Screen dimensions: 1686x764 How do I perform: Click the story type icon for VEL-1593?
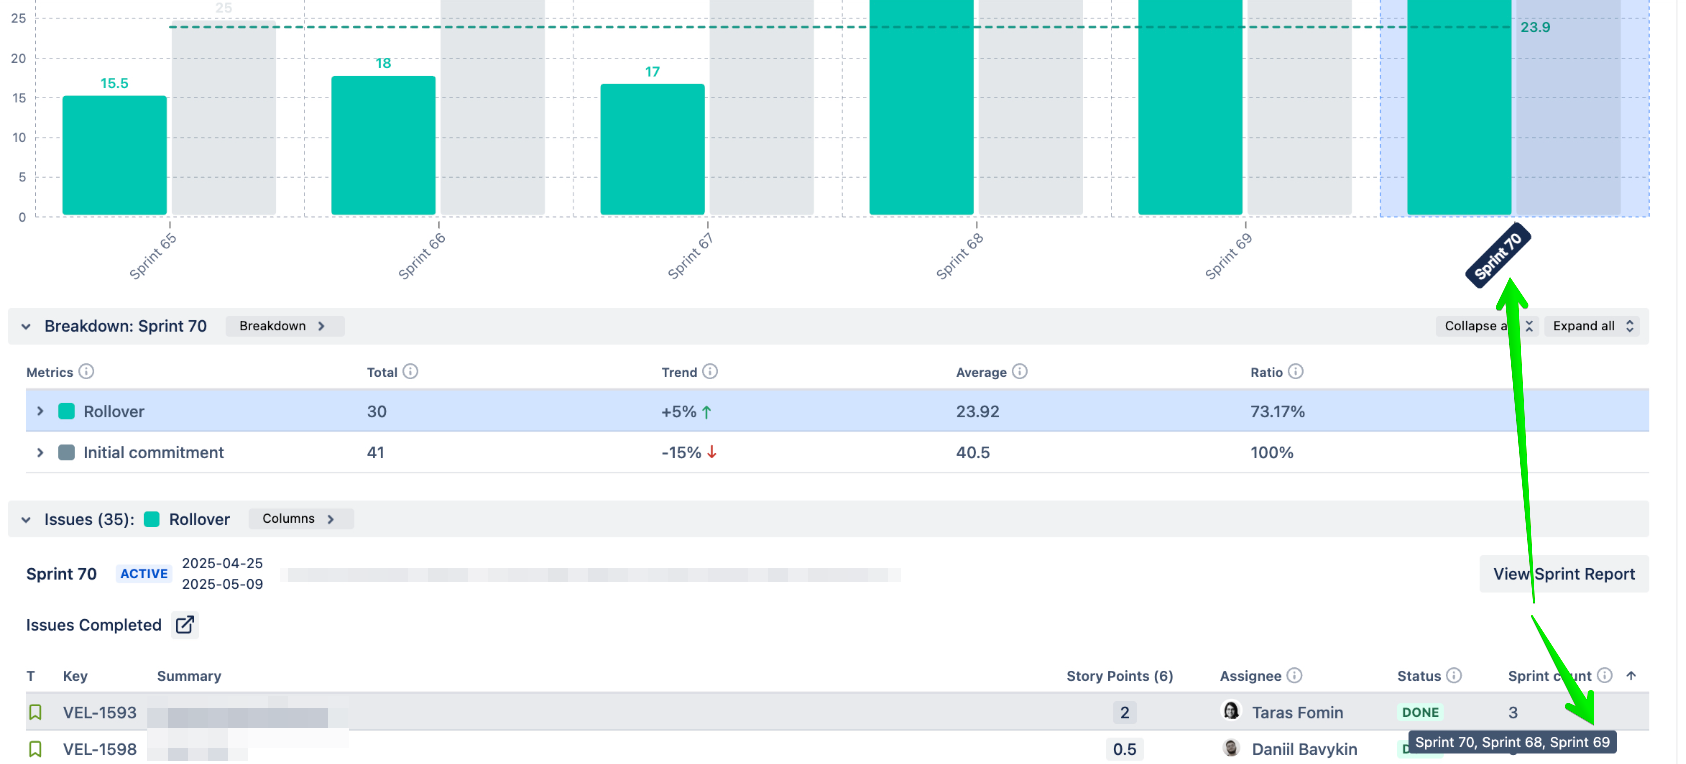point(35,713)
